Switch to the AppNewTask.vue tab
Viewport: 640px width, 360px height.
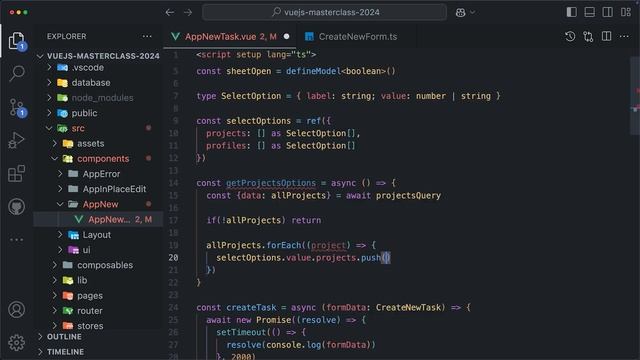click(x=230, y=37)
